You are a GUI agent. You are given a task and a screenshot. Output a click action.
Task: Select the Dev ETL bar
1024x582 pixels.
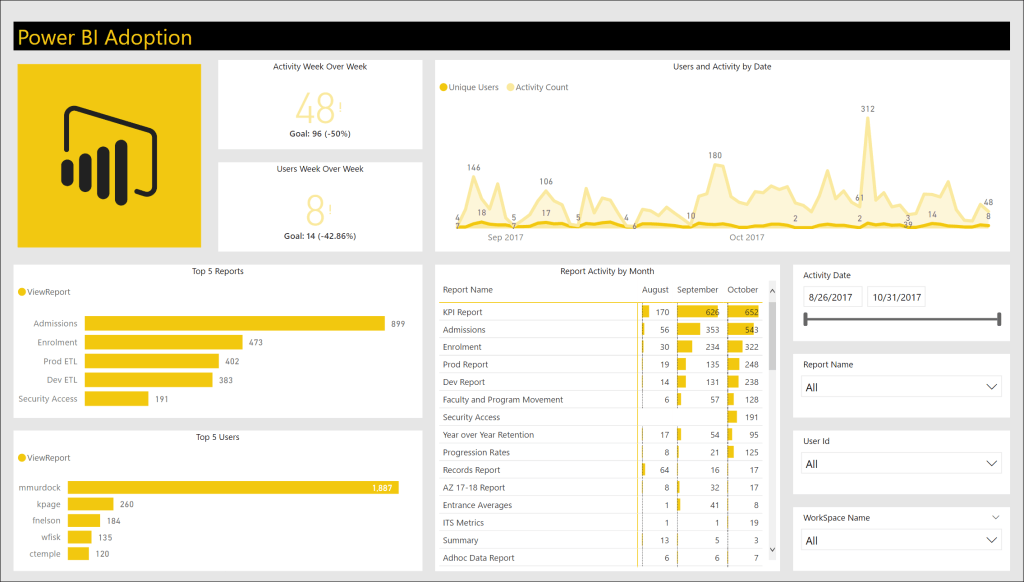tap(148, 380)
